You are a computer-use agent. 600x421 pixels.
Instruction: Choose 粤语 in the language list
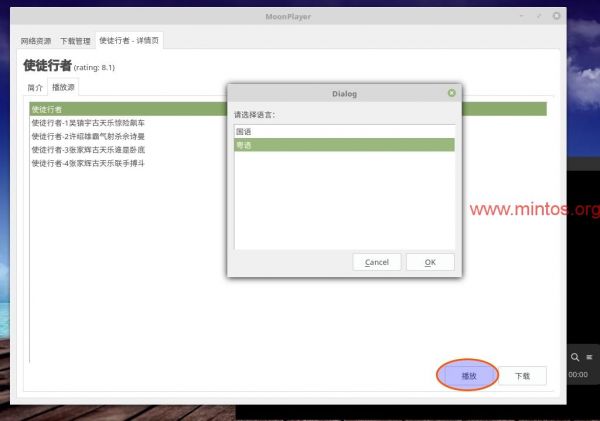coord(244,145)
